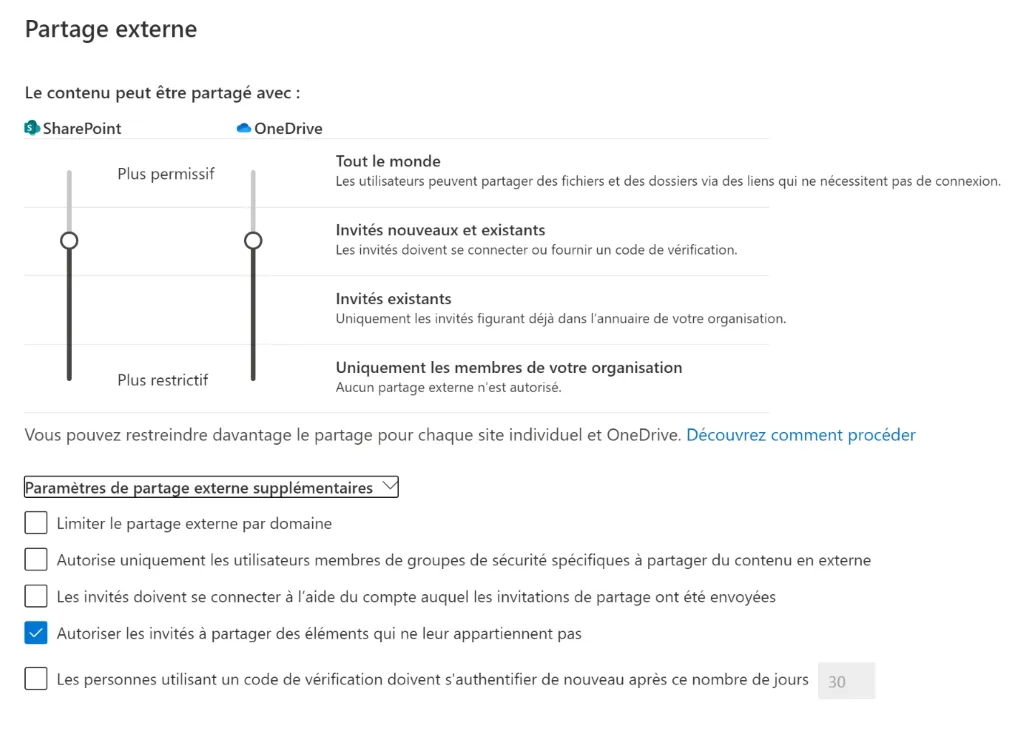The image size is (1024, 729).
Task: Select 'Invités nouveaux et existants' level
Action: pyautogui.click(x=440, y=230)
